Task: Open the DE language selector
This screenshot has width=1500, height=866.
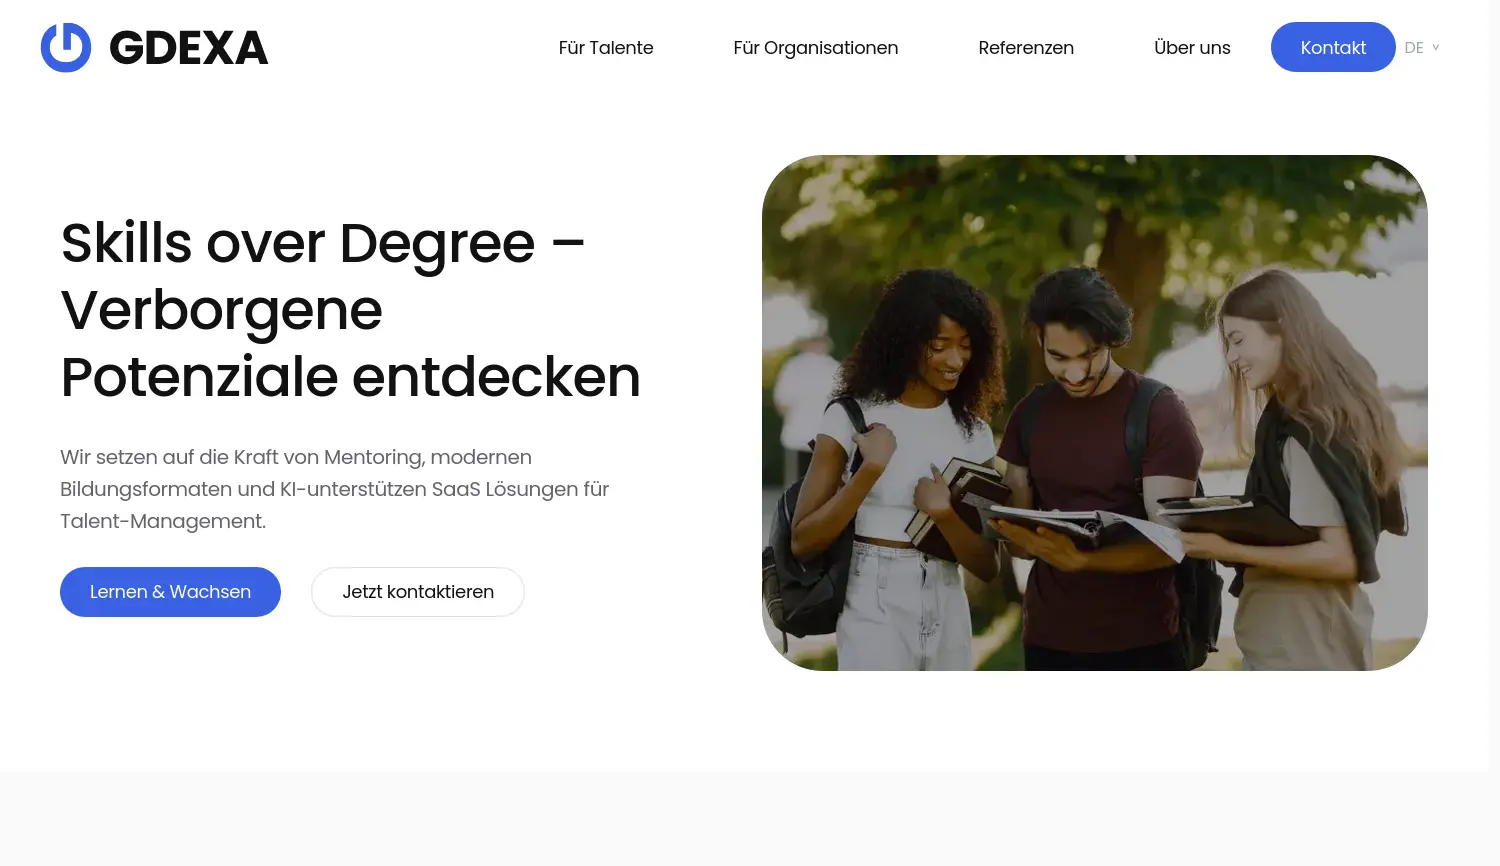Action: pos(1422,47)
